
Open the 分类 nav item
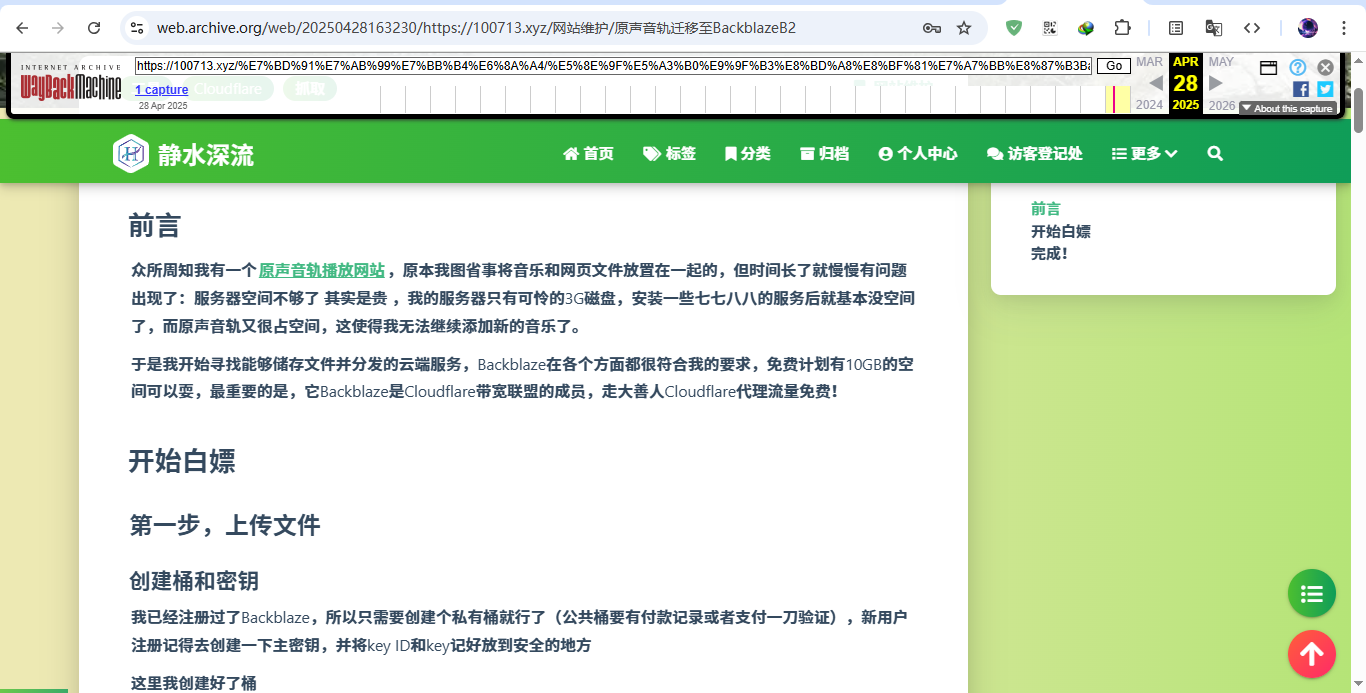coord(747,153)
